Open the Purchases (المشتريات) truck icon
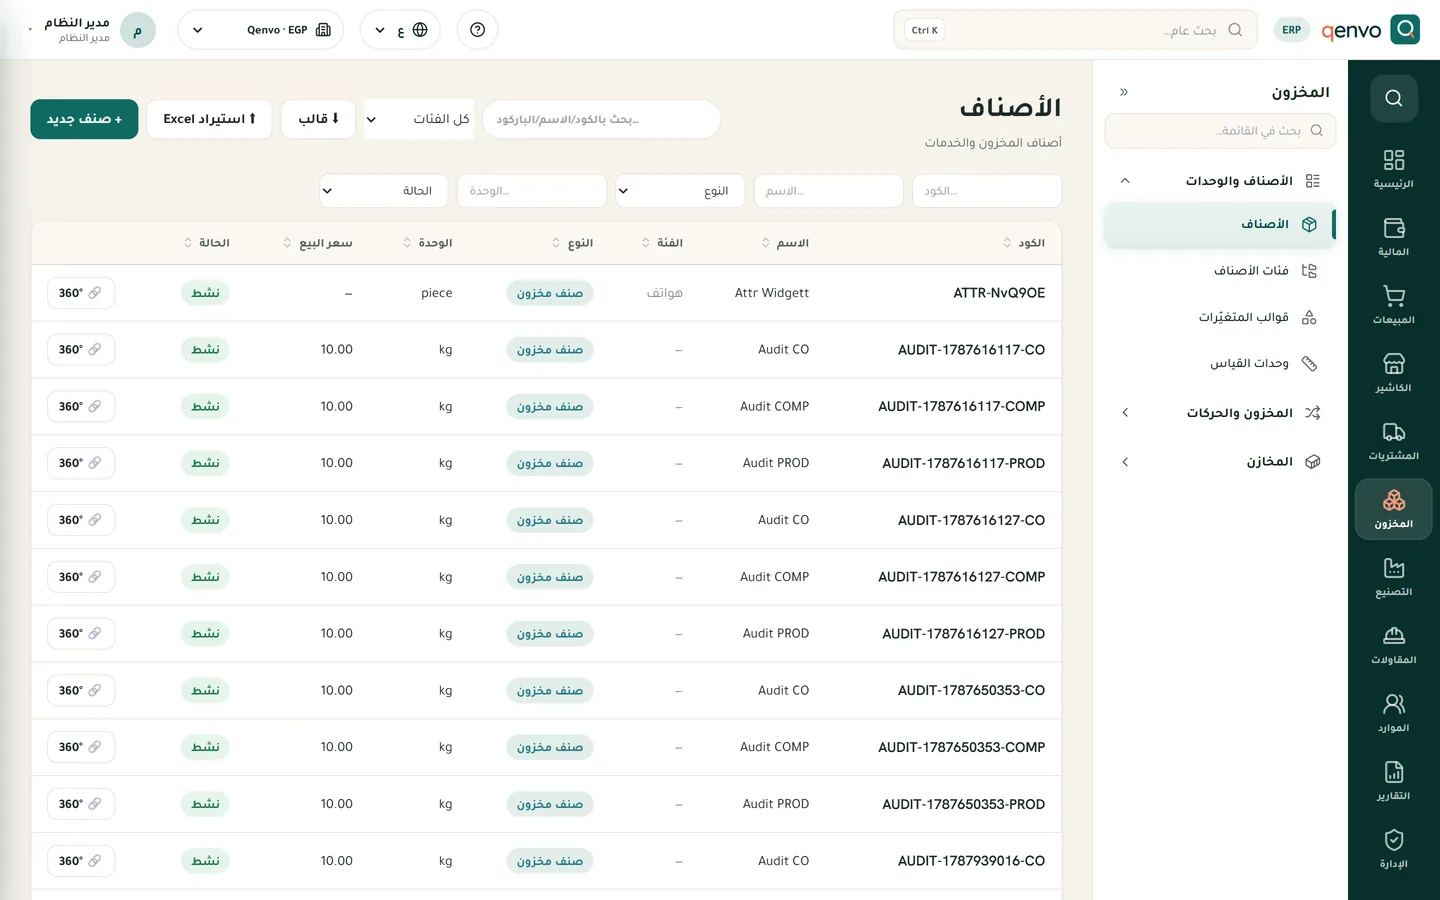 (1393, 441)
